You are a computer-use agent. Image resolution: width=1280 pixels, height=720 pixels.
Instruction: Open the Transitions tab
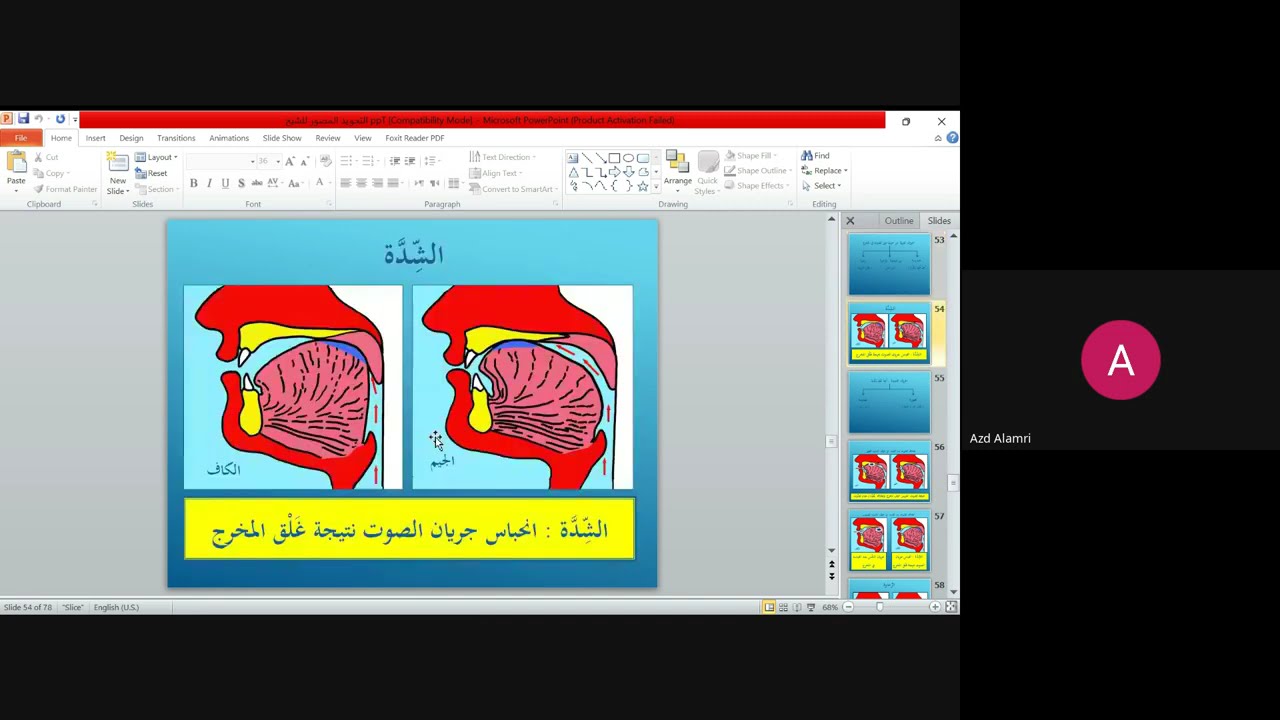pyautogui.click(x=176, y=138)
